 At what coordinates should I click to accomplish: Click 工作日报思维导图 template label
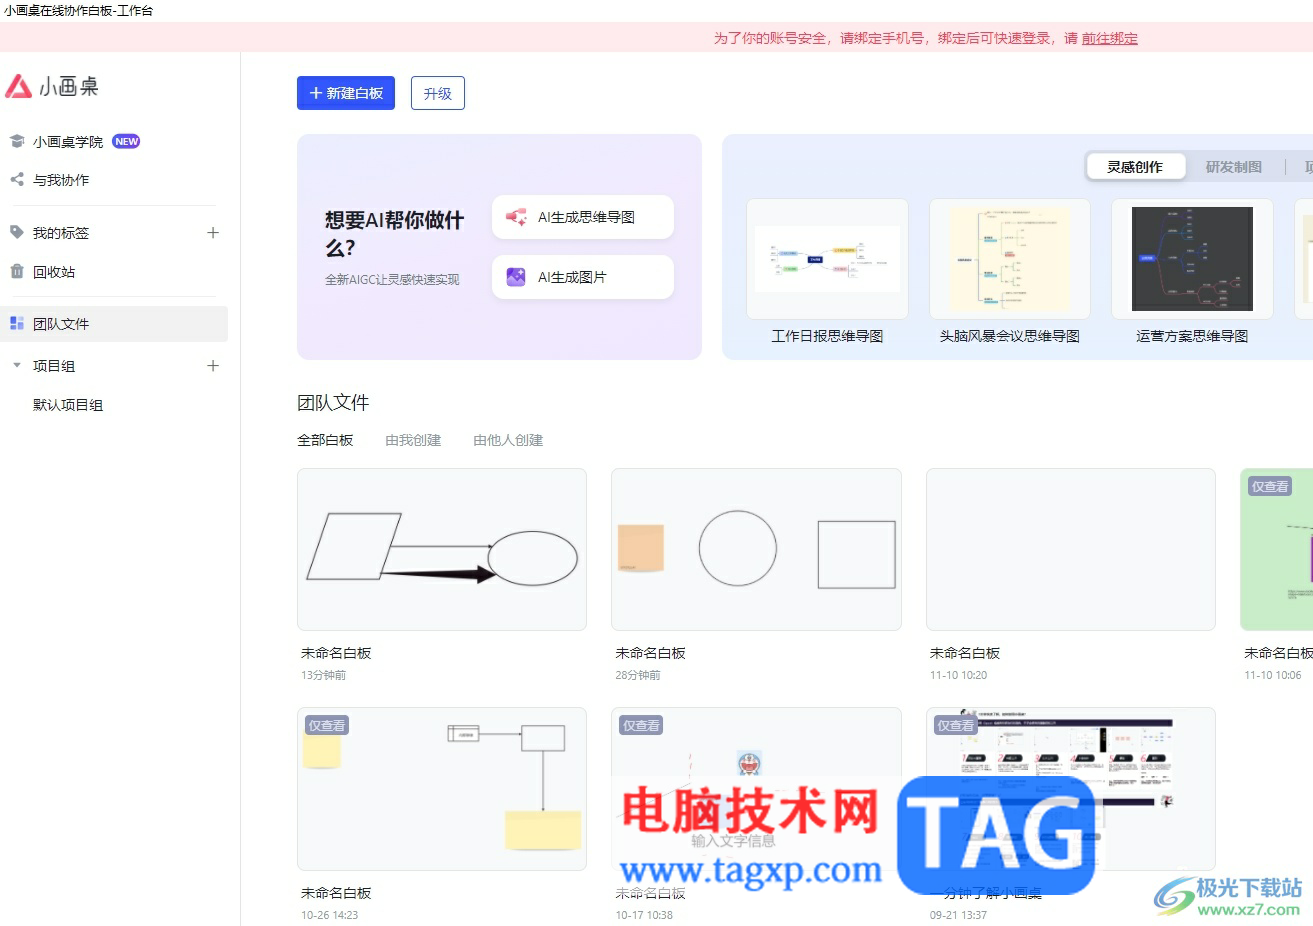pos(827,336)
